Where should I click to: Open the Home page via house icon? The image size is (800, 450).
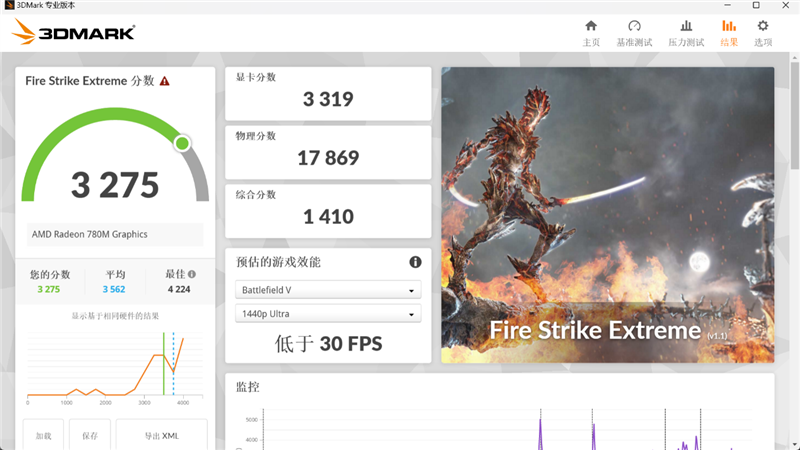[x=591, y=26]
